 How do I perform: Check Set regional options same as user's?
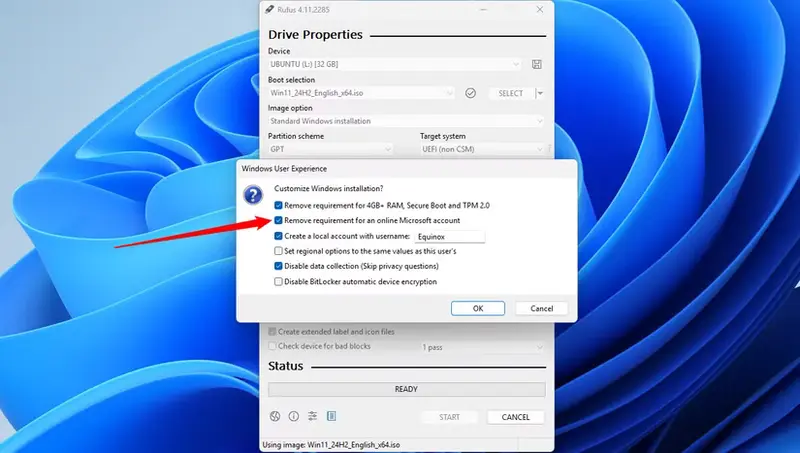279,251
